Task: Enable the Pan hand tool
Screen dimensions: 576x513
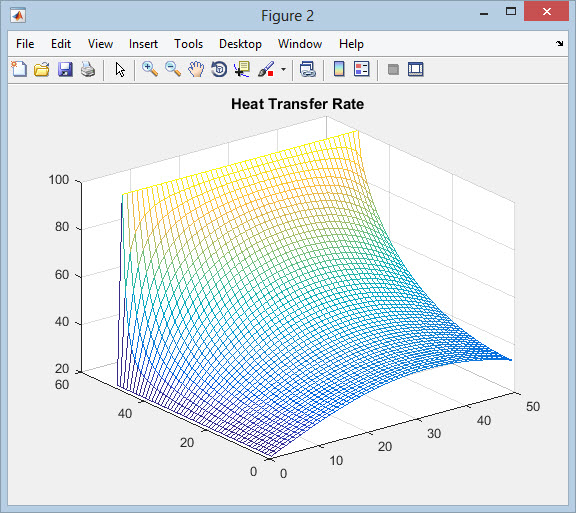Action: (196, 69)
